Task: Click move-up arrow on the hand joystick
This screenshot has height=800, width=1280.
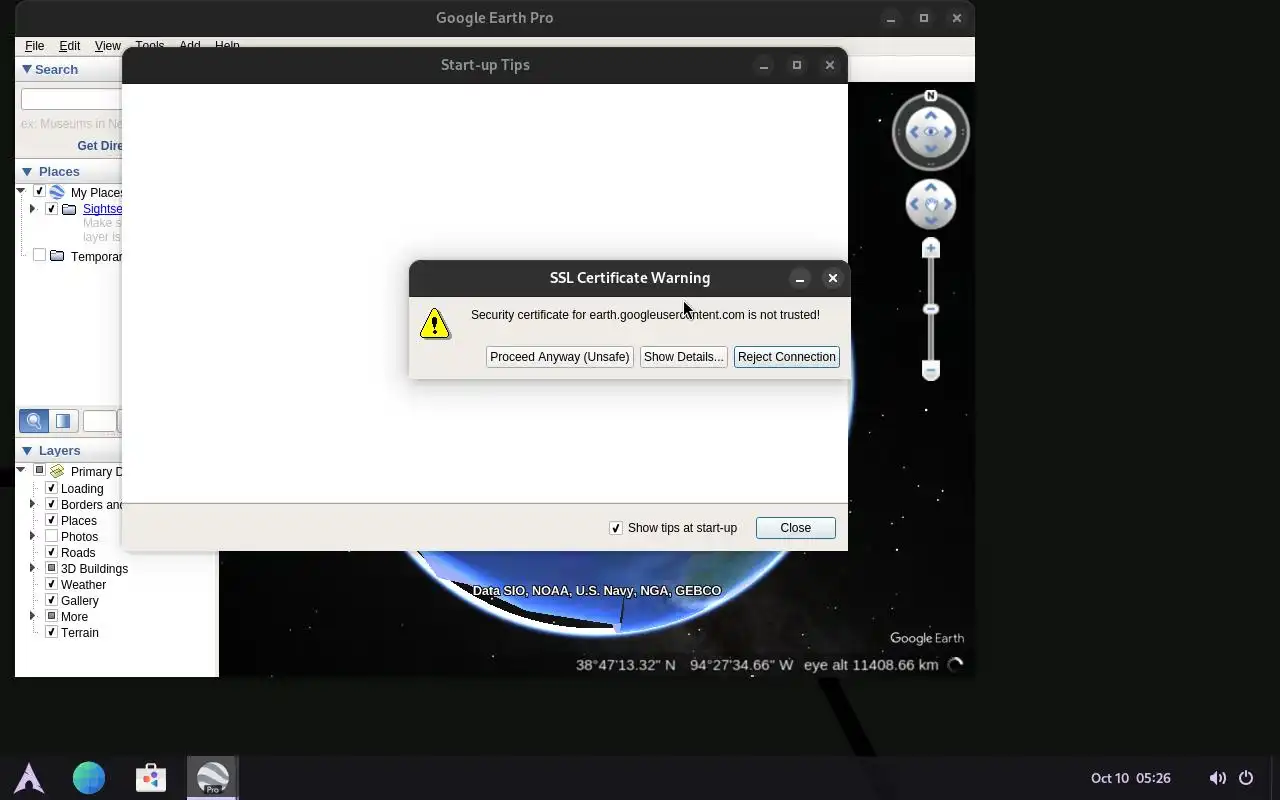Action: click(x=931, y=187)
